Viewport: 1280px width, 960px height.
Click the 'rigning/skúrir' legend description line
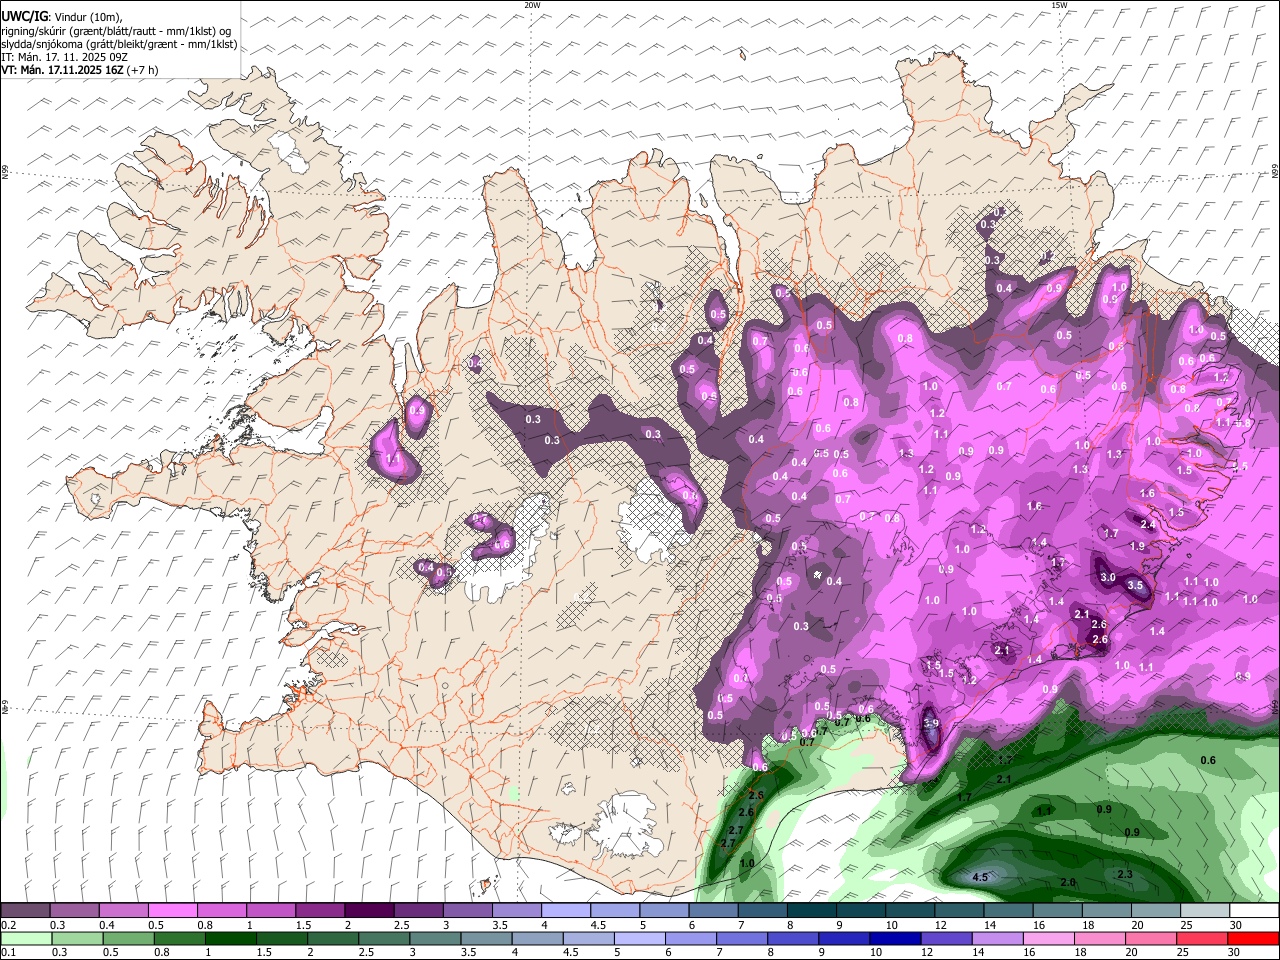[116, 30]
